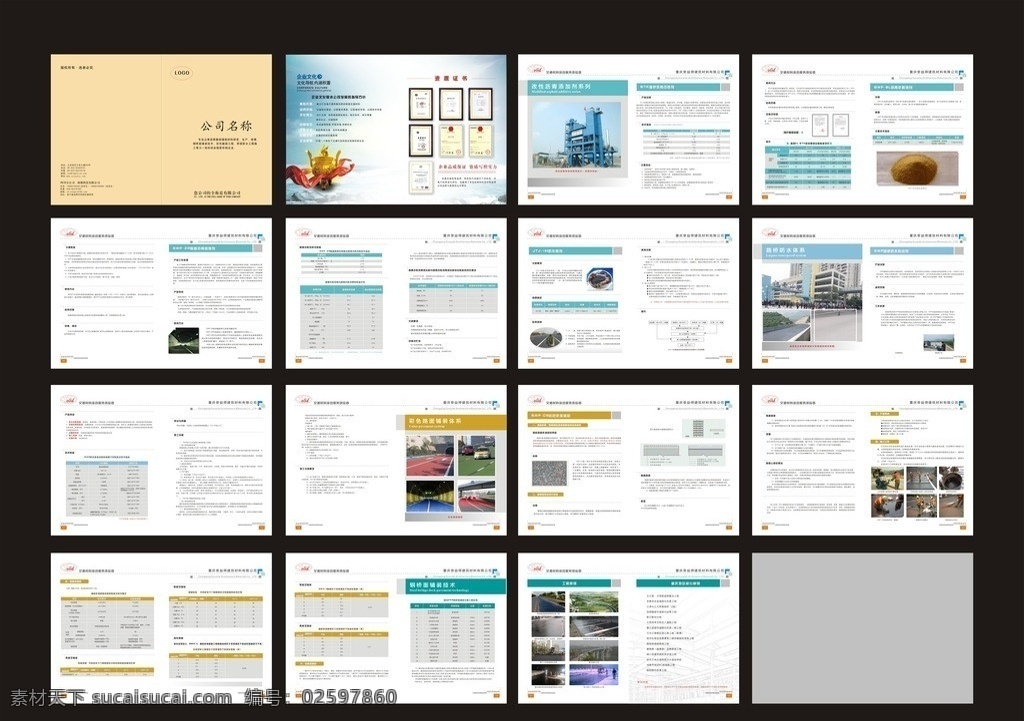Select the red road under overpass photo
The image size is (1024, 721).
click(476, 496)
